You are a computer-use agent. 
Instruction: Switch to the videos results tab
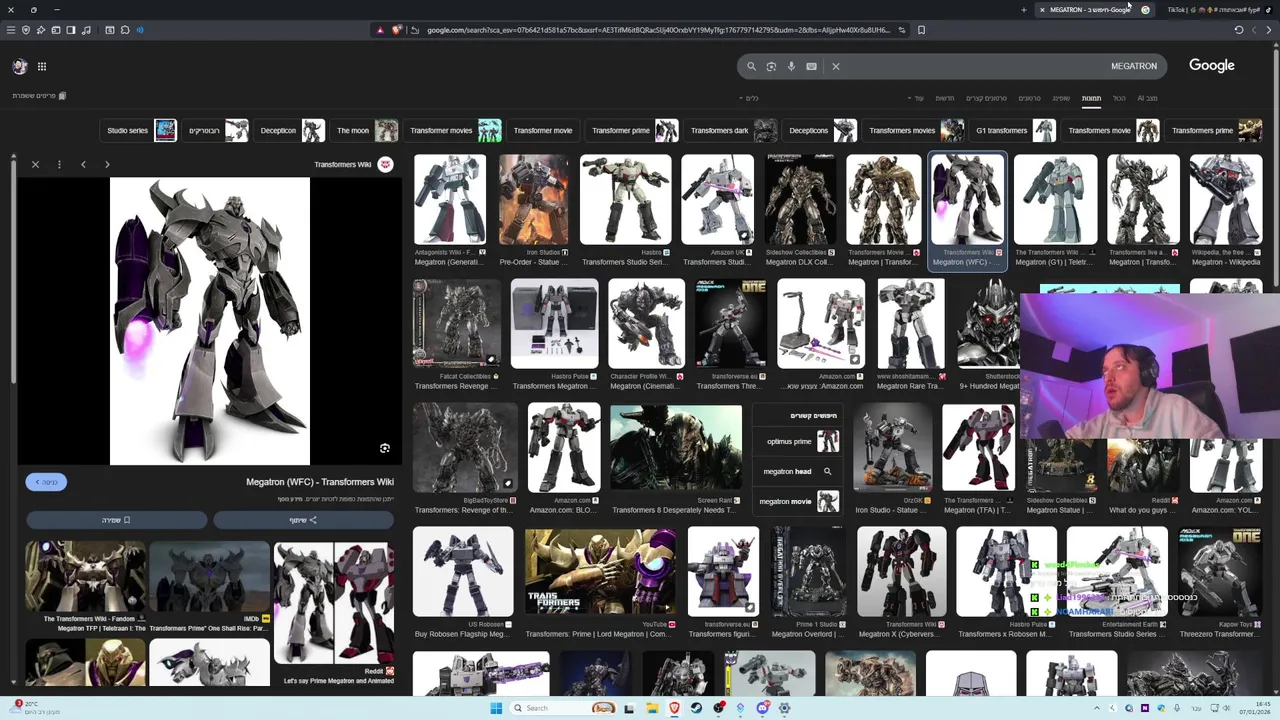(1029, 98)
